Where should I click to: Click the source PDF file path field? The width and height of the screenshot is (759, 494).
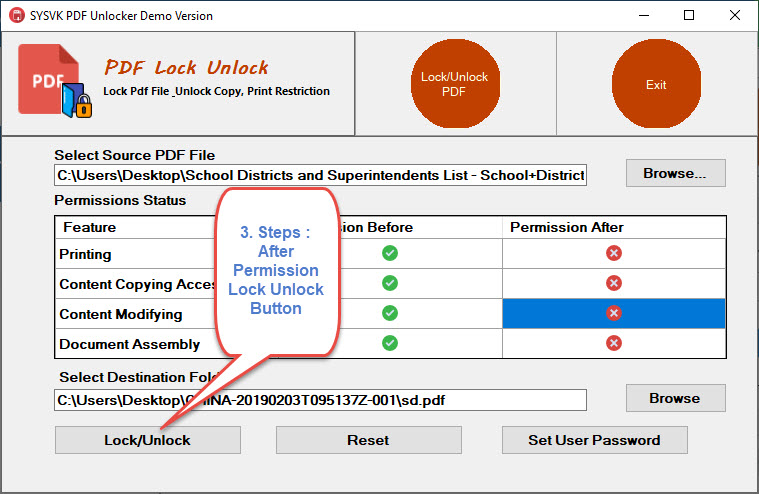(320, 175)
